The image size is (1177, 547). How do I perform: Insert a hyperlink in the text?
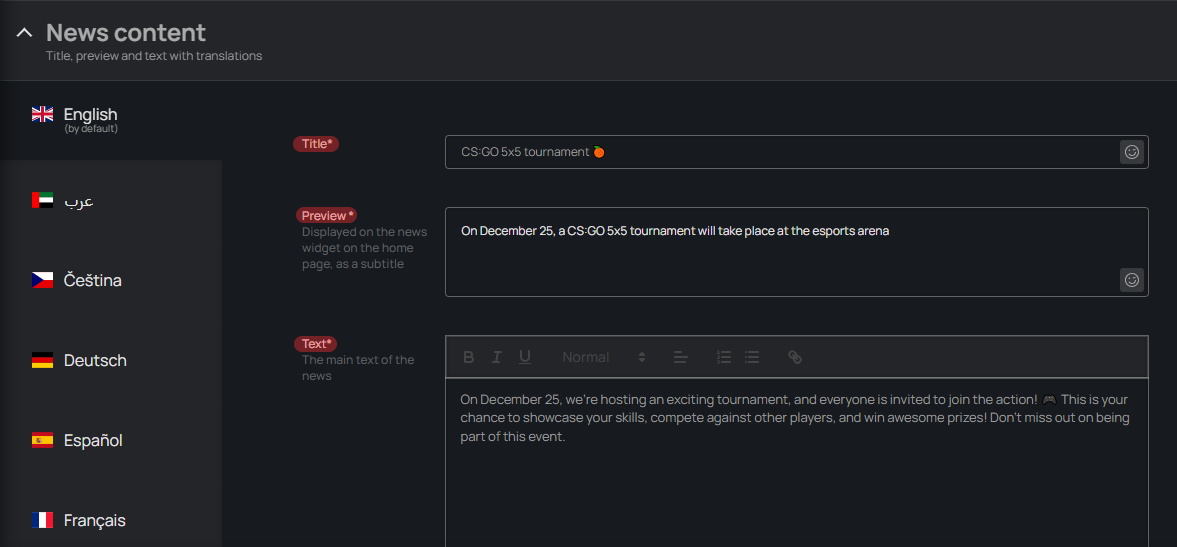pos(795,357)
